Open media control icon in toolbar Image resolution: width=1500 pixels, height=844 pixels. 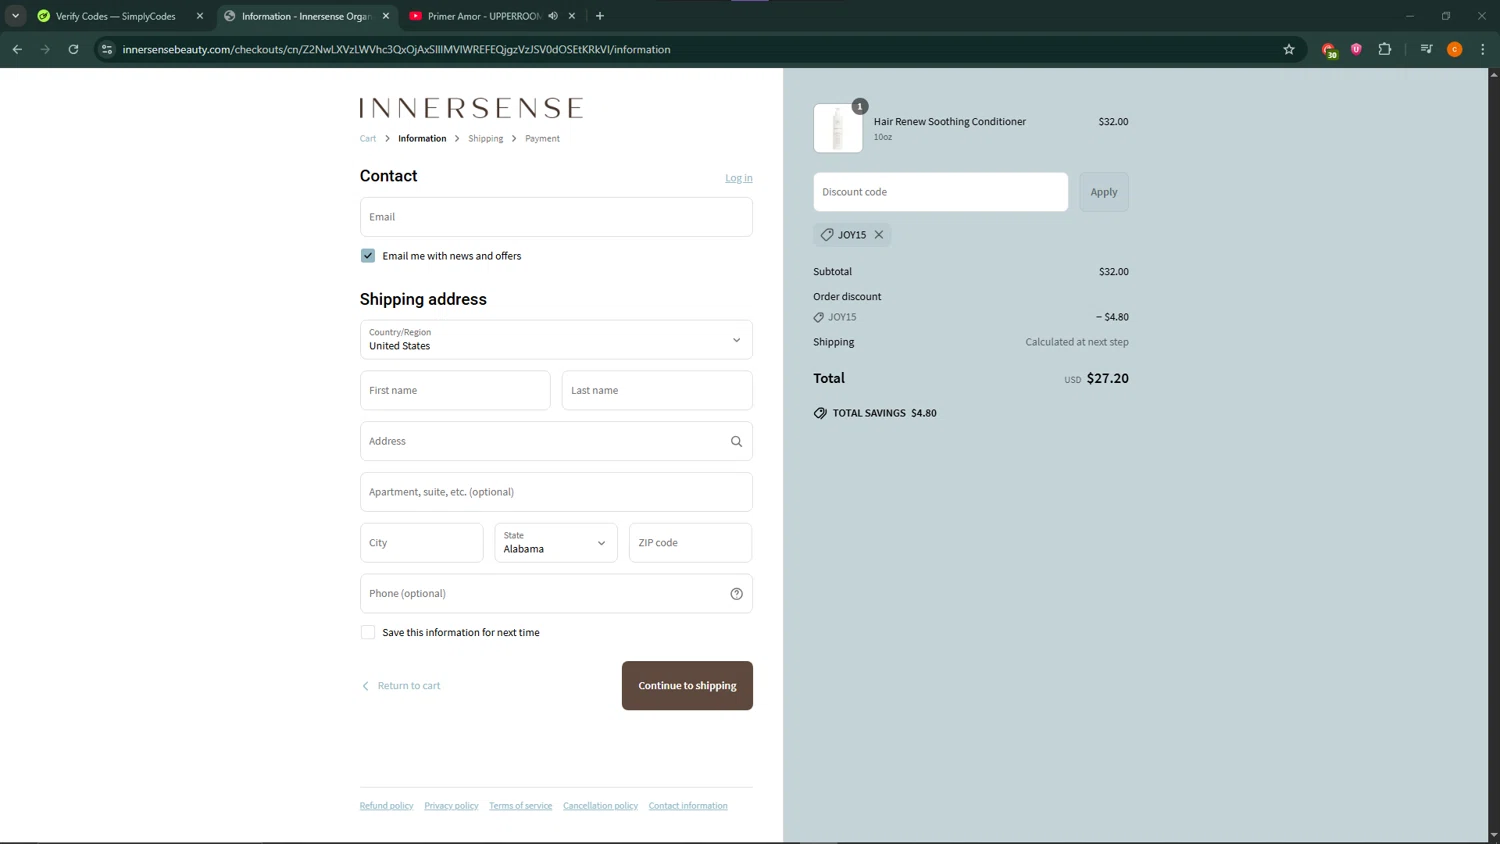[1426, 49]
